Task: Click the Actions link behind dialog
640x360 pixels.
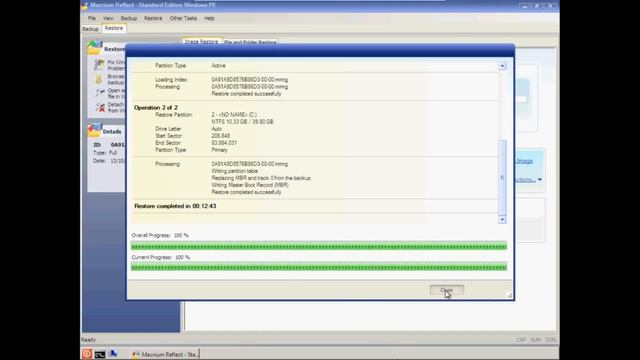Action: [525, 180]
